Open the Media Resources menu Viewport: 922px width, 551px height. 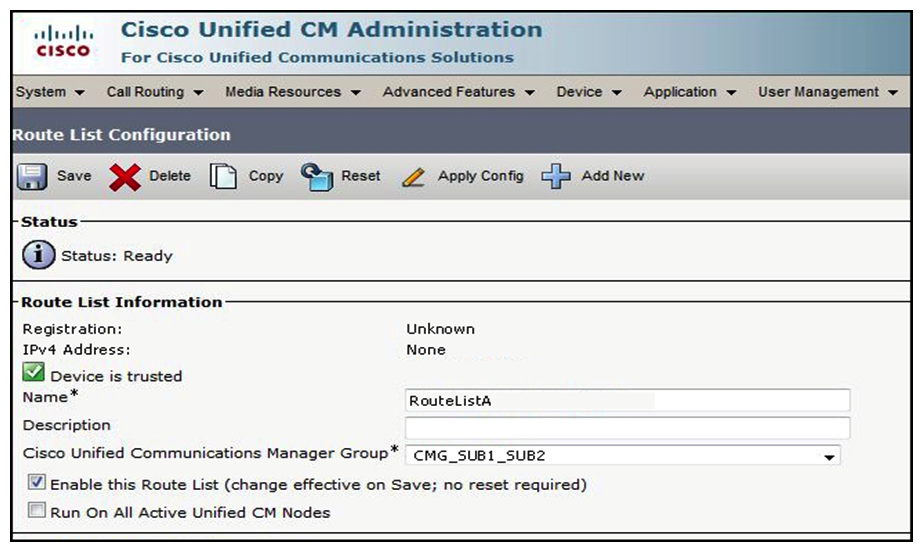pos(293,92)
